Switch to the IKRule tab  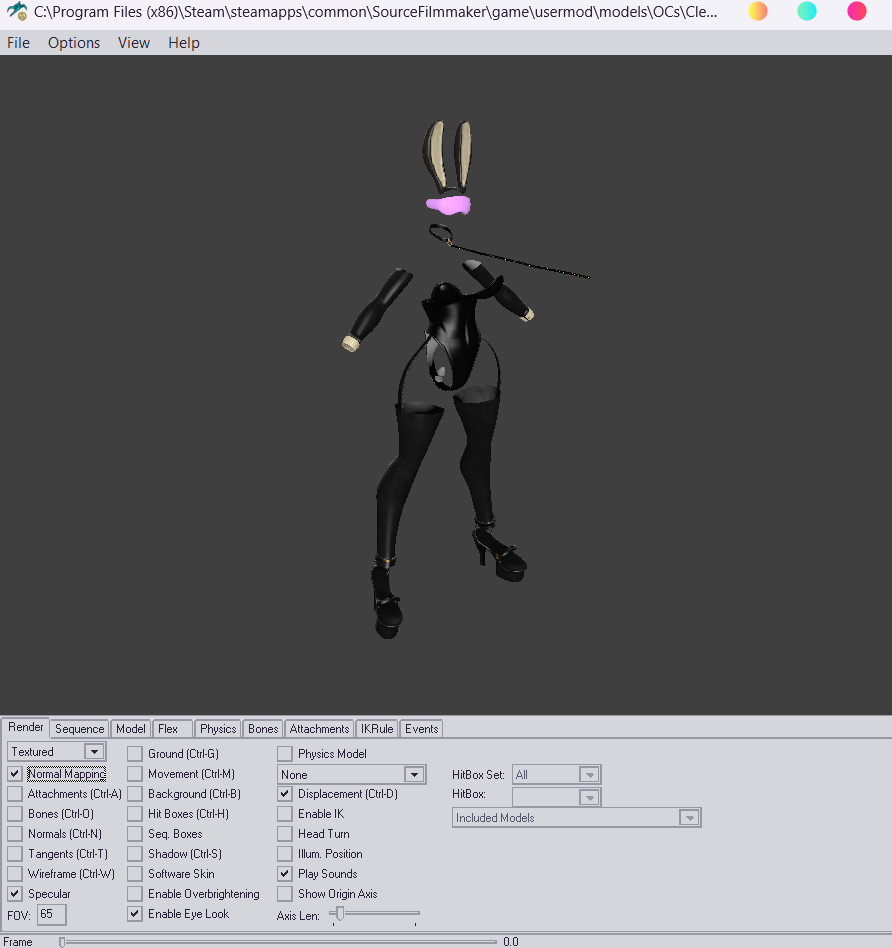[377, 729]
